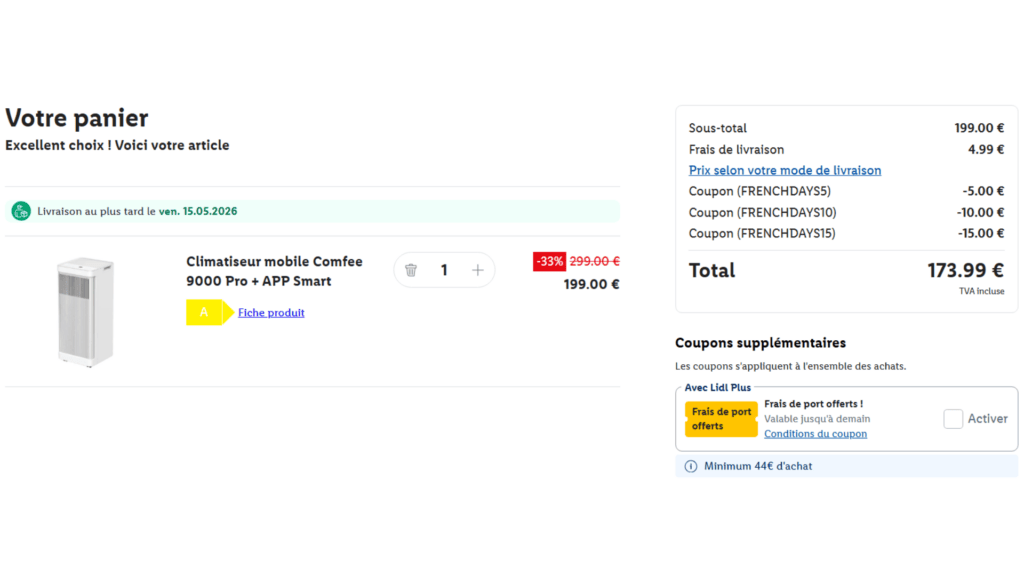Click the quantity value 1
This screenshot has height=576, width=1024.
[x=444, y=270]
